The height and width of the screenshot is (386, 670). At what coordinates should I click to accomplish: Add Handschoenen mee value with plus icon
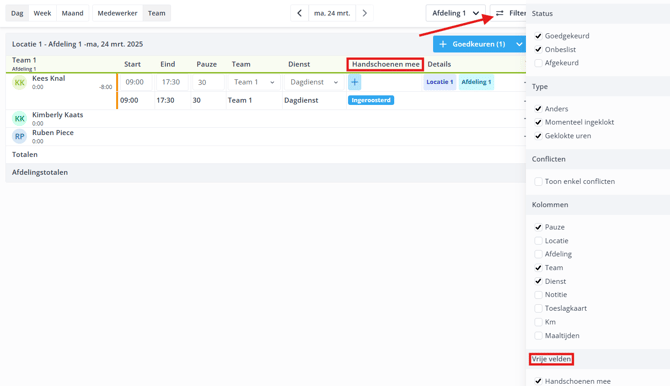354,82
